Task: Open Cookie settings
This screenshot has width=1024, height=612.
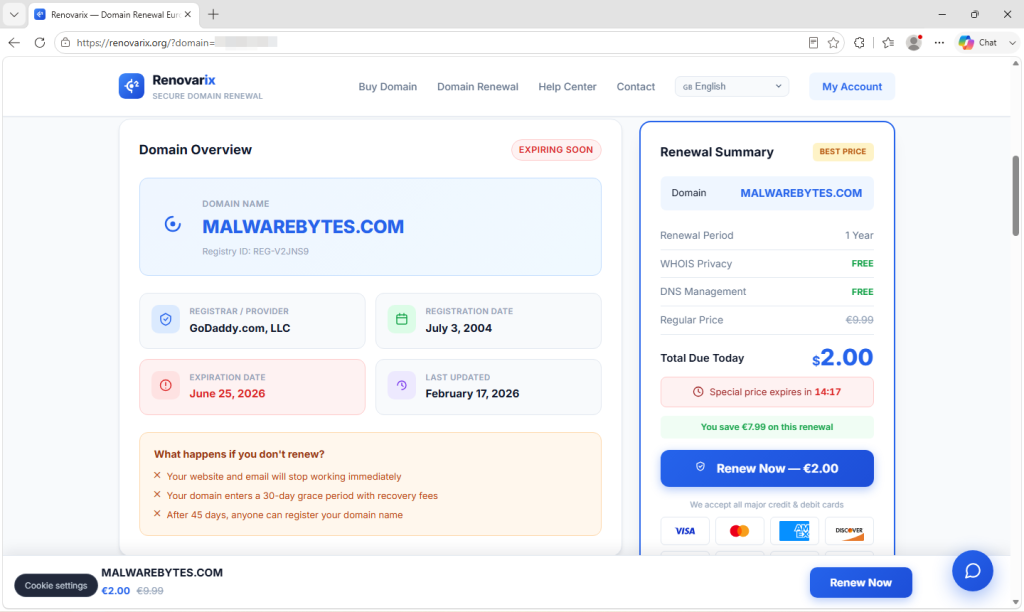Action: [x=56, y=585]
